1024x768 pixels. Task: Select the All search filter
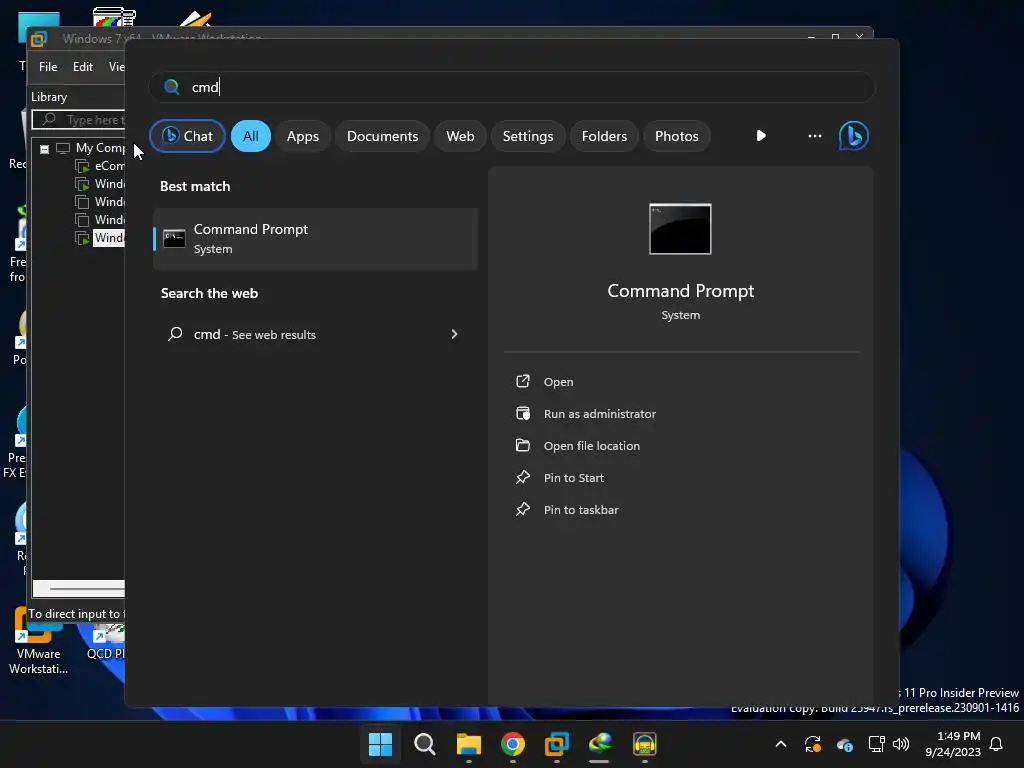tap(251, 136)
